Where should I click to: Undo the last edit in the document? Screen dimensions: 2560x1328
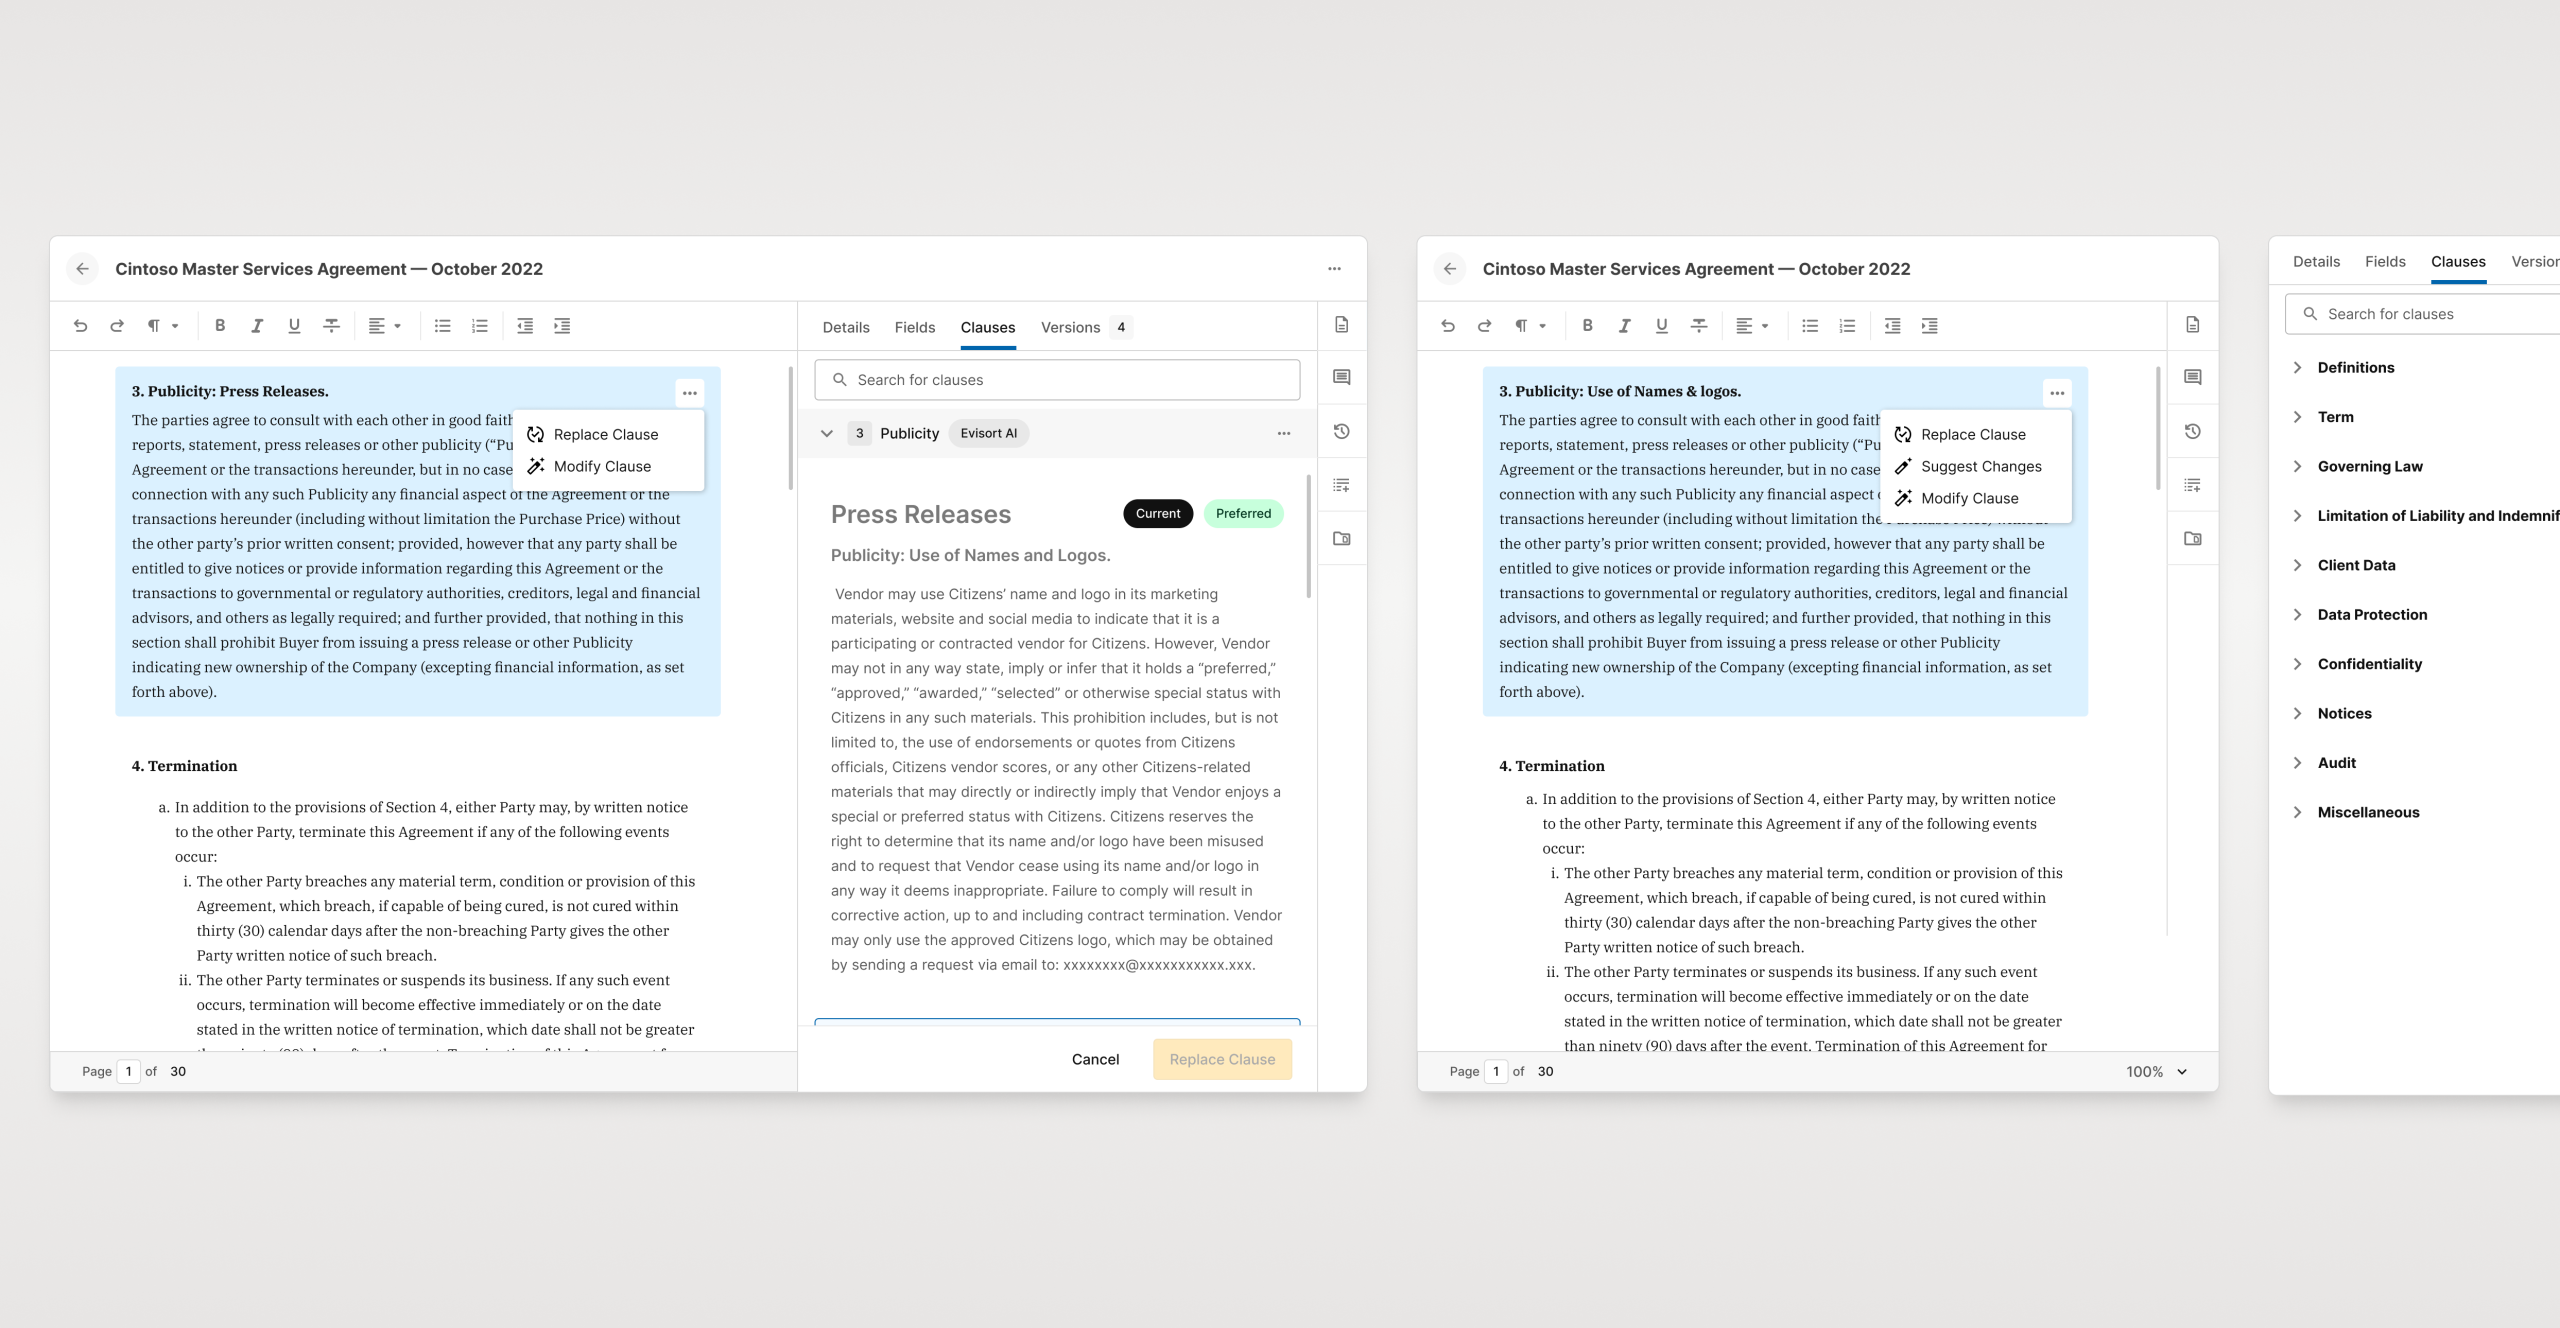point(81,325)
